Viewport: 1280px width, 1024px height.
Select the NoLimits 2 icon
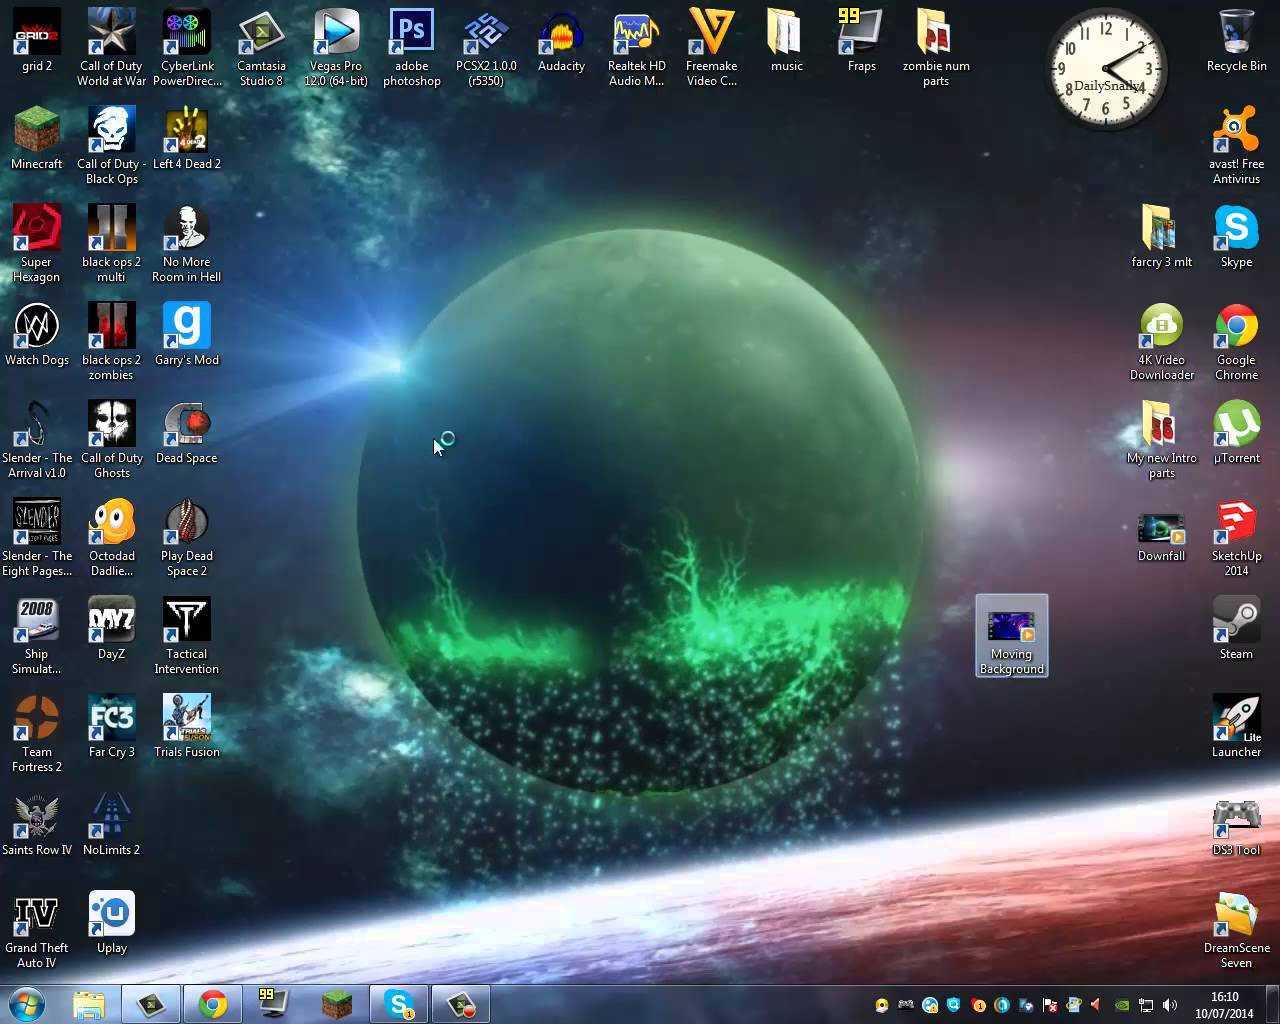pos(111,825)
